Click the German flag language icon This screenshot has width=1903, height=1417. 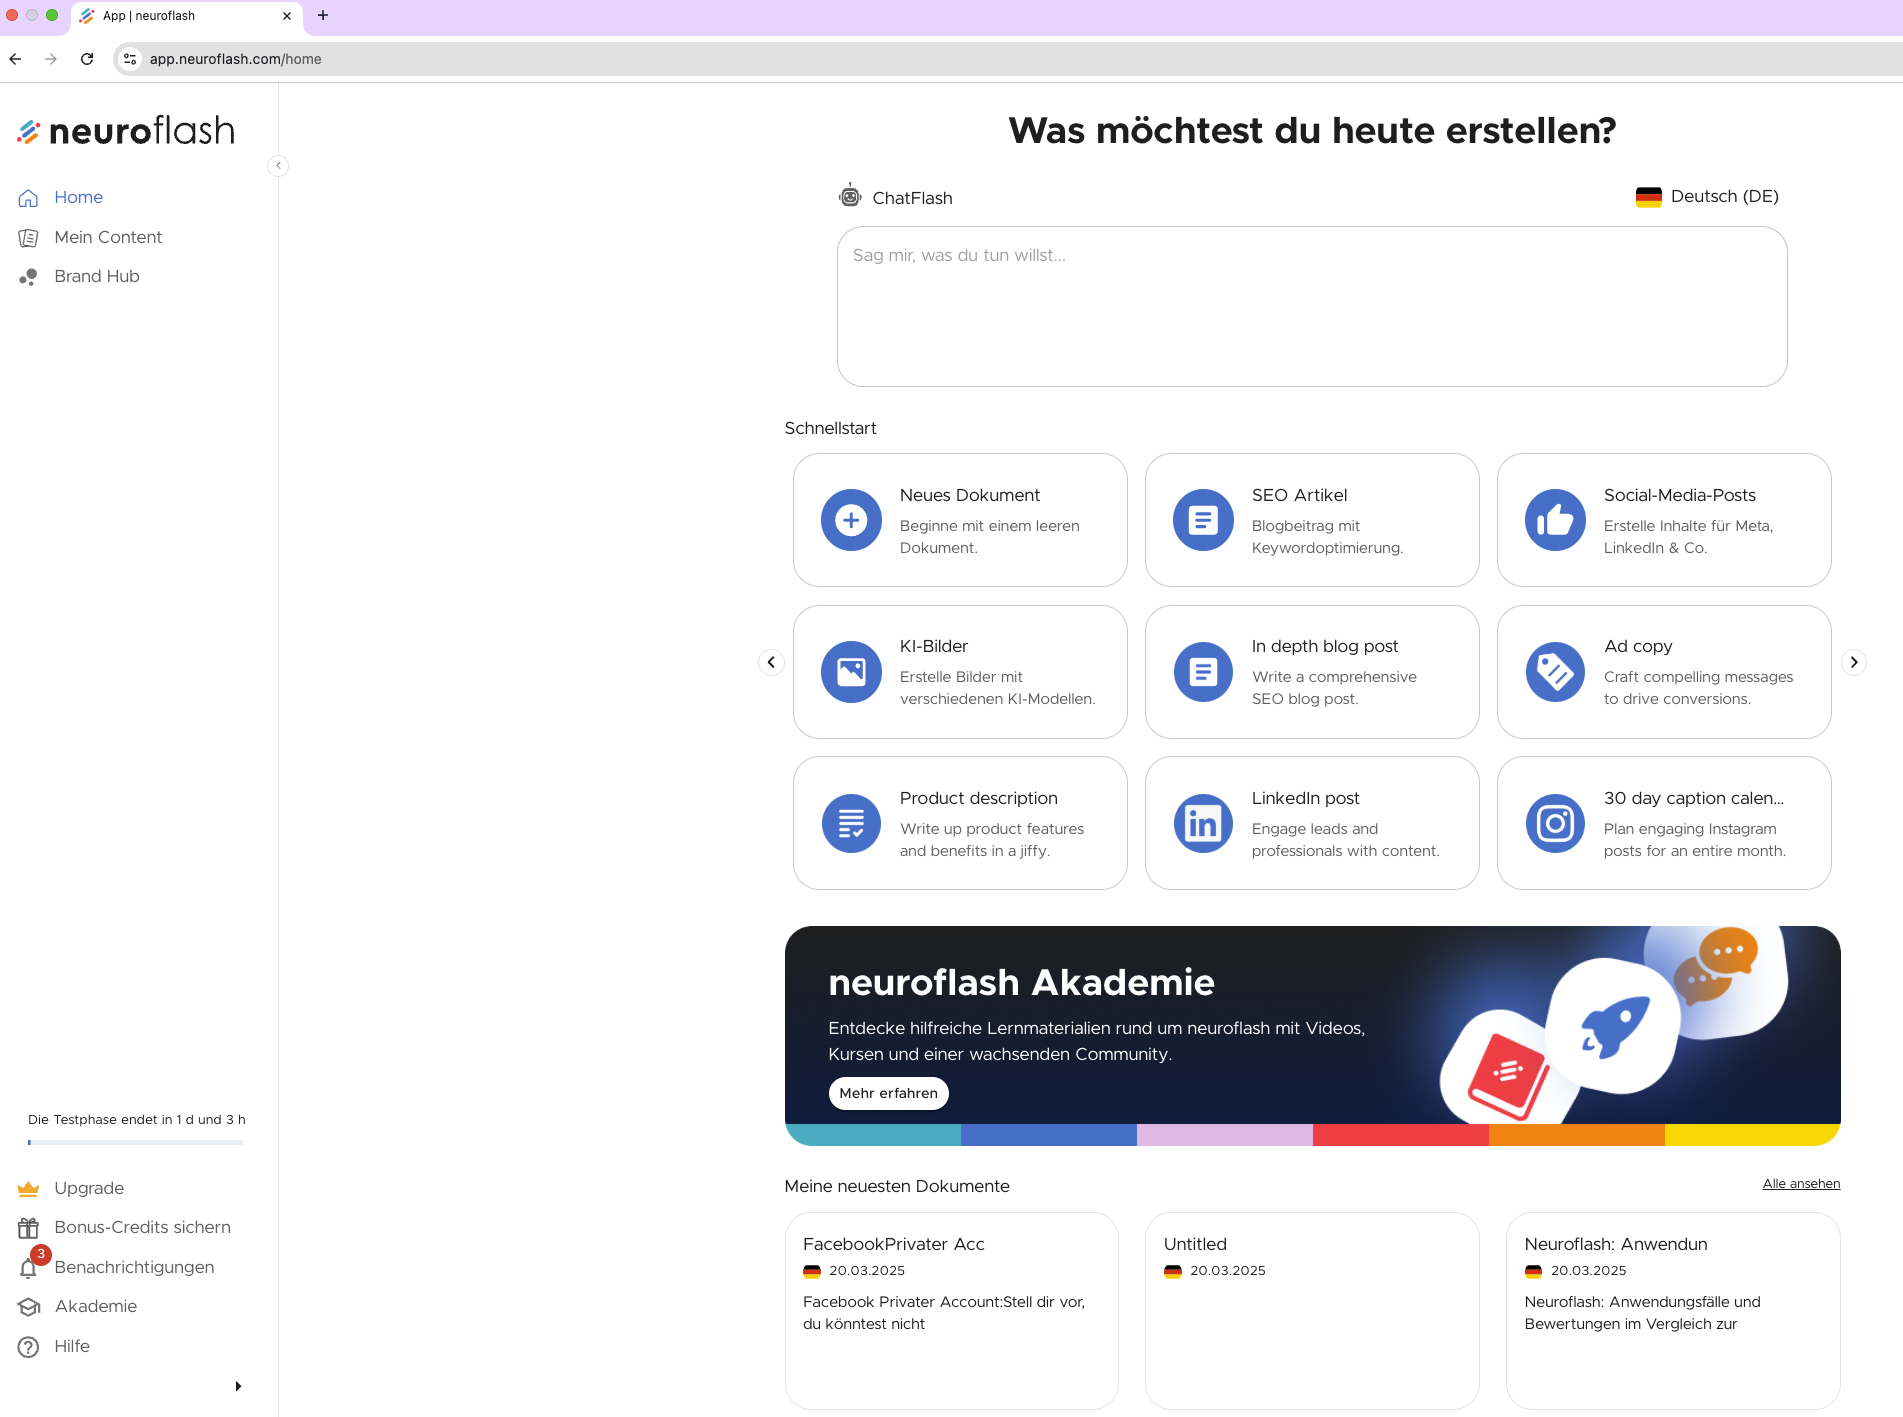point(1648,197)
